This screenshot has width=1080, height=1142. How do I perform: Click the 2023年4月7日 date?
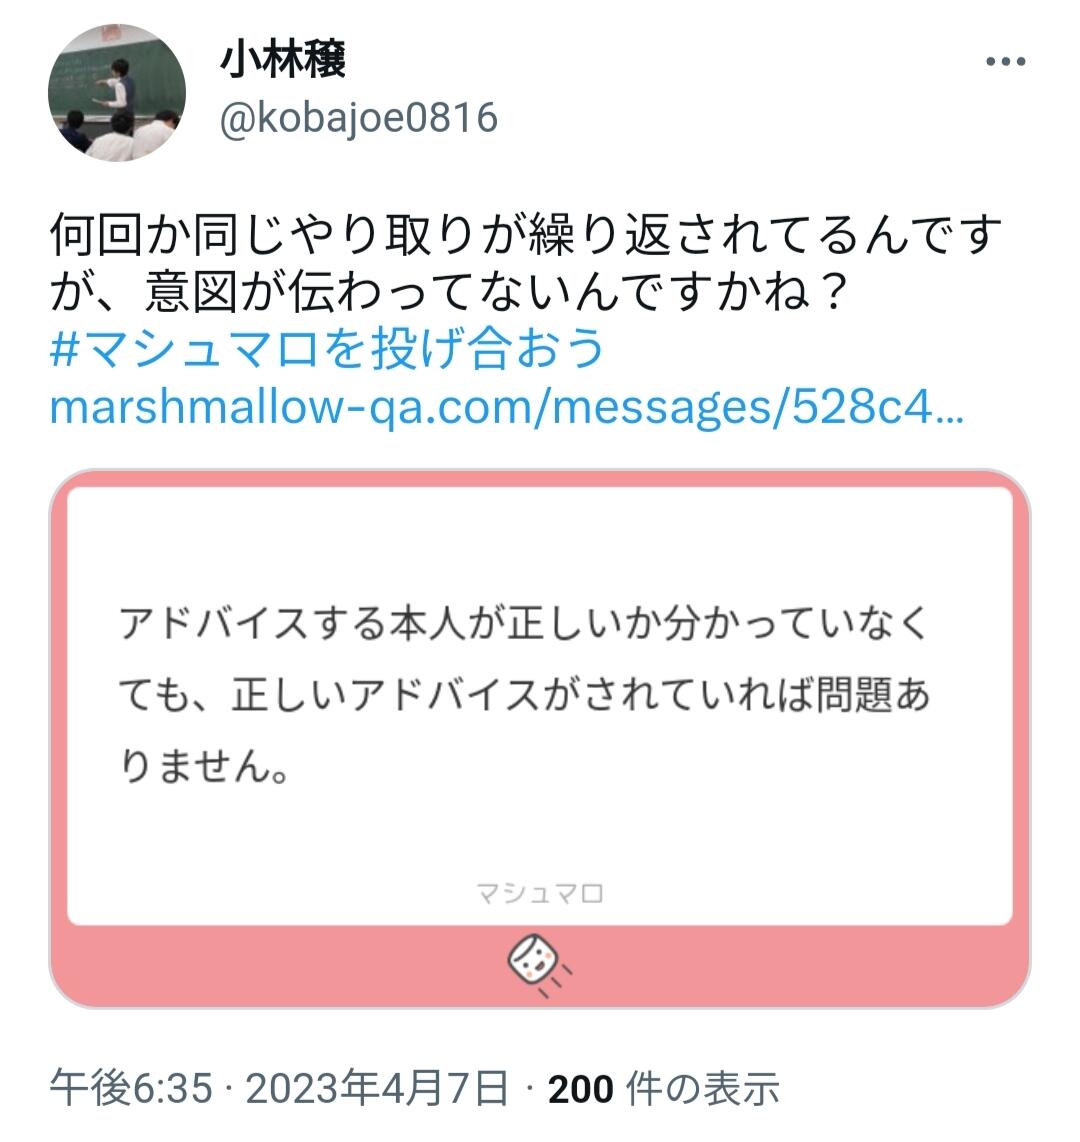[377, 1088]
